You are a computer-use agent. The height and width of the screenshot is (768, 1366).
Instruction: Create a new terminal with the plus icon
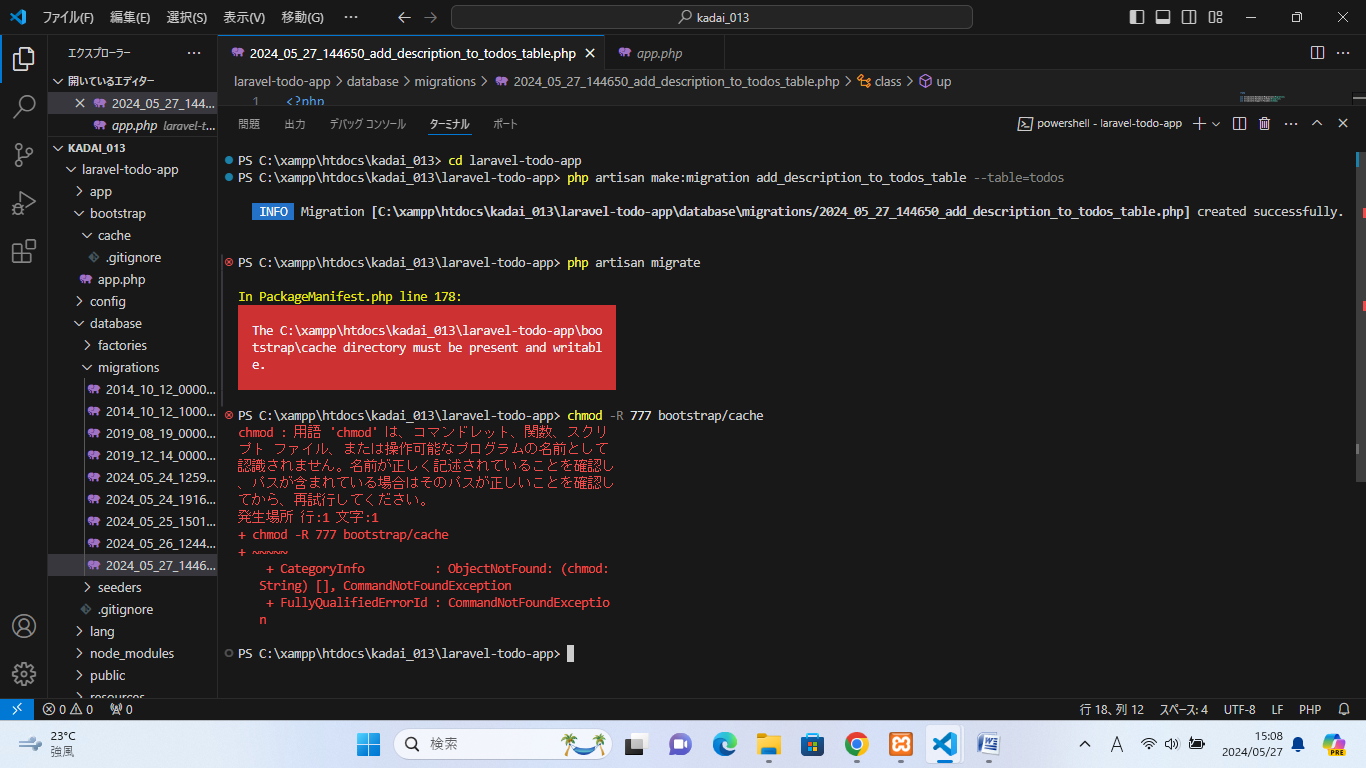point(1197,123)
